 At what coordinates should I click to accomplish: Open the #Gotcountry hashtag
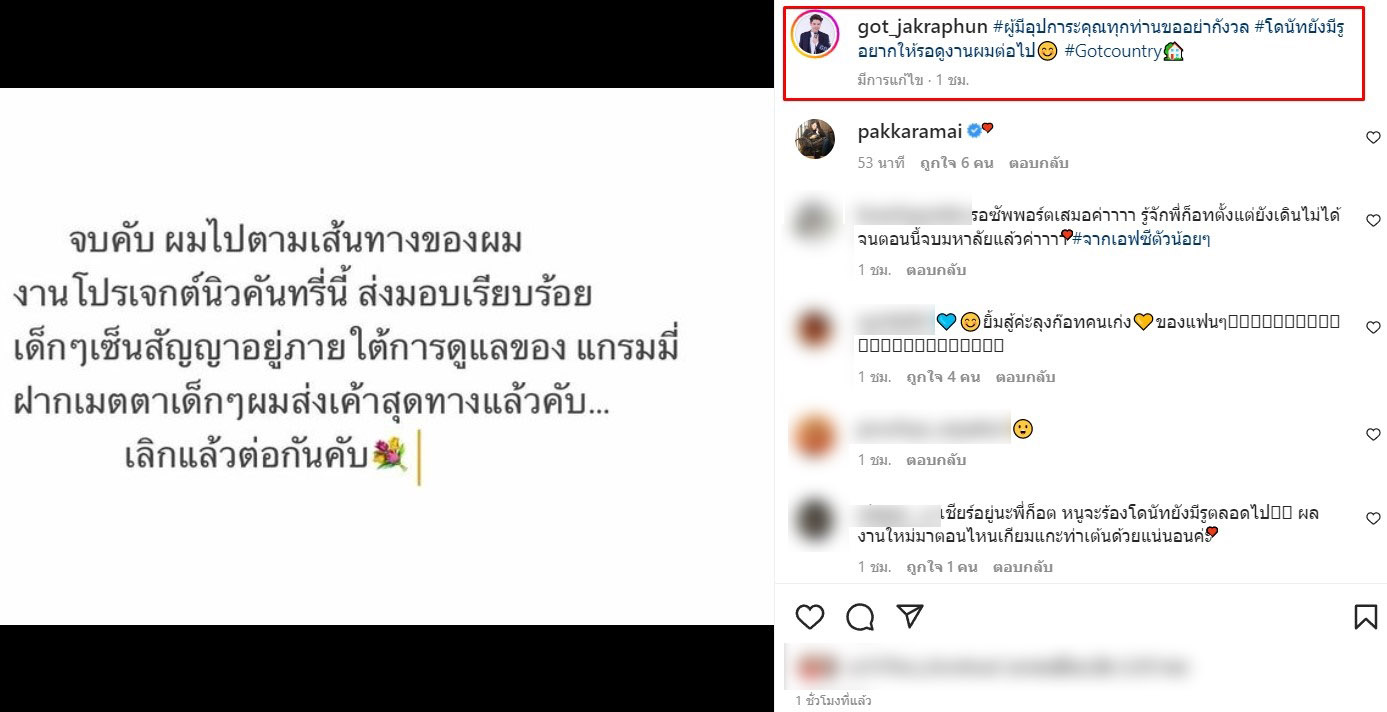click(x=1113, y=51)
